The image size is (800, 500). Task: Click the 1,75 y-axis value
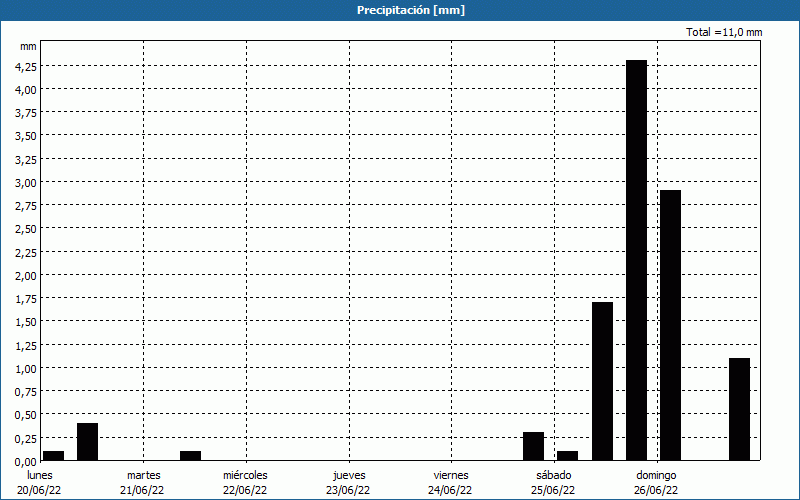click(26, 299)
